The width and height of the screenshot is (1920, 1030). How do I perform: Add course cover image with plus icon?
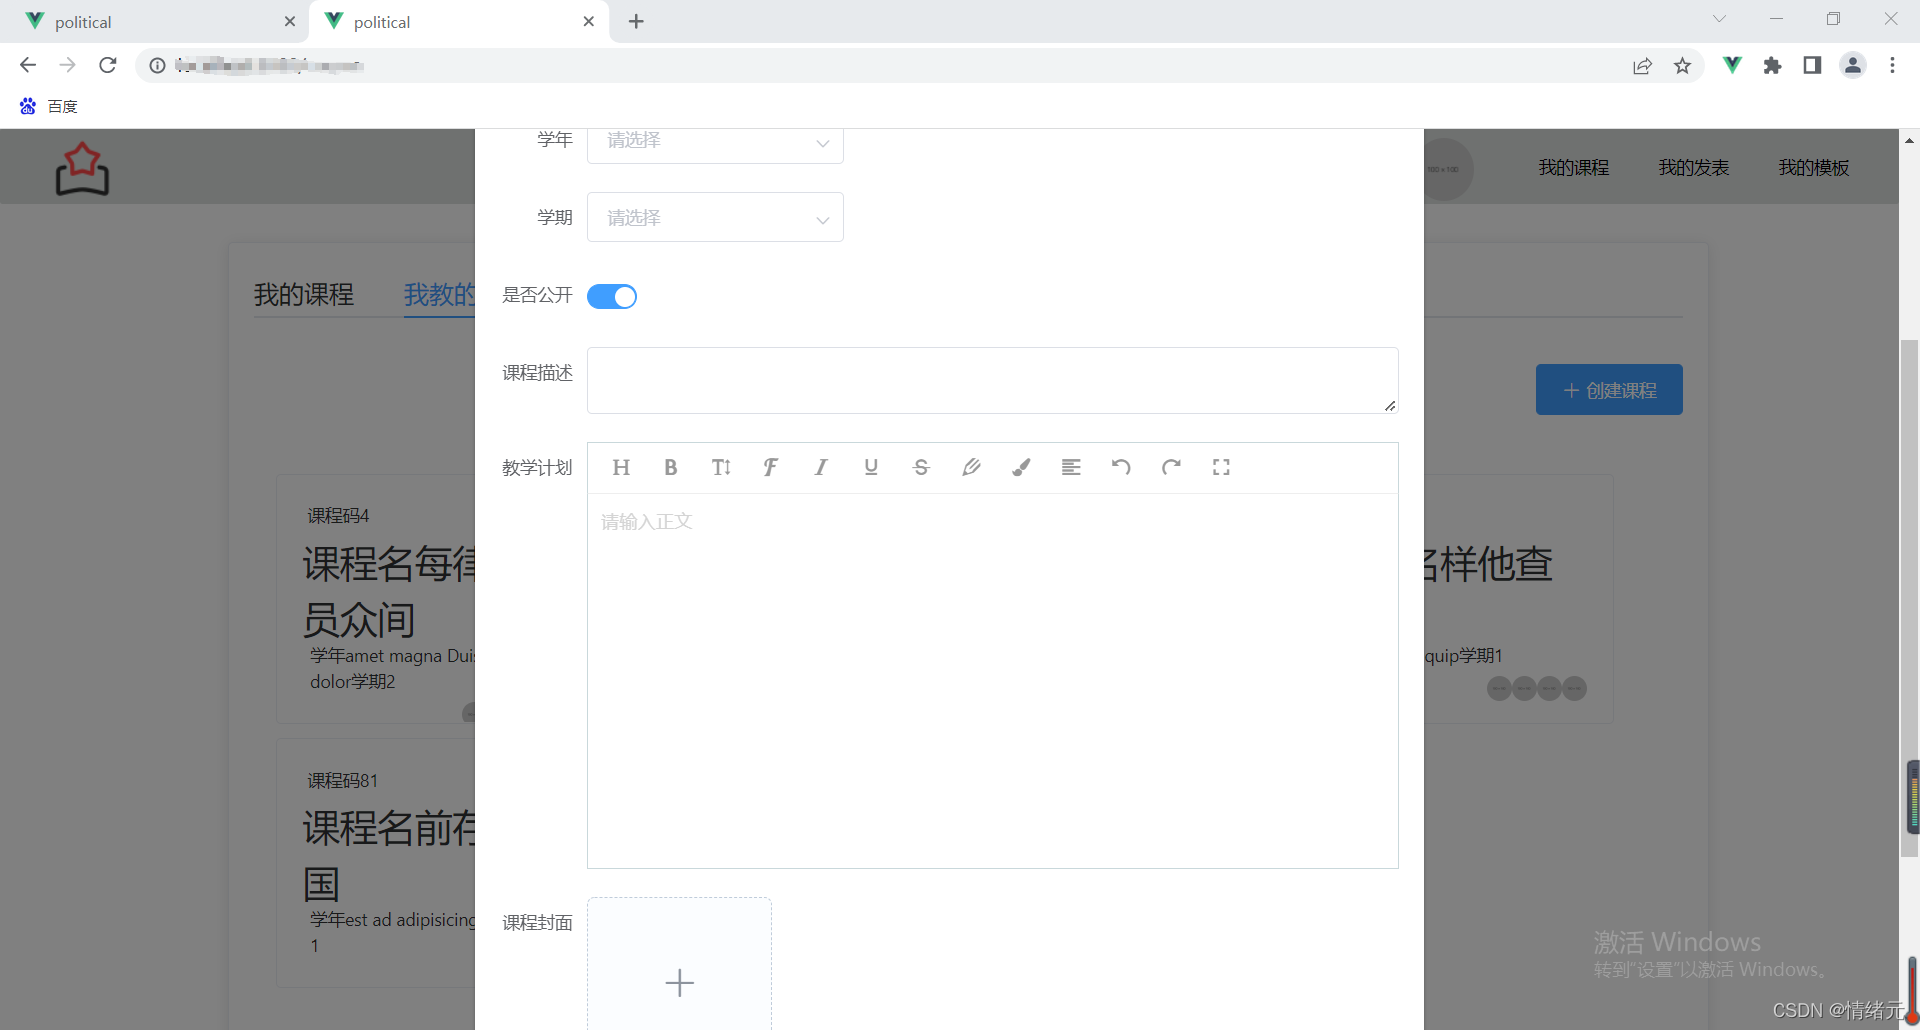(679, 982)
